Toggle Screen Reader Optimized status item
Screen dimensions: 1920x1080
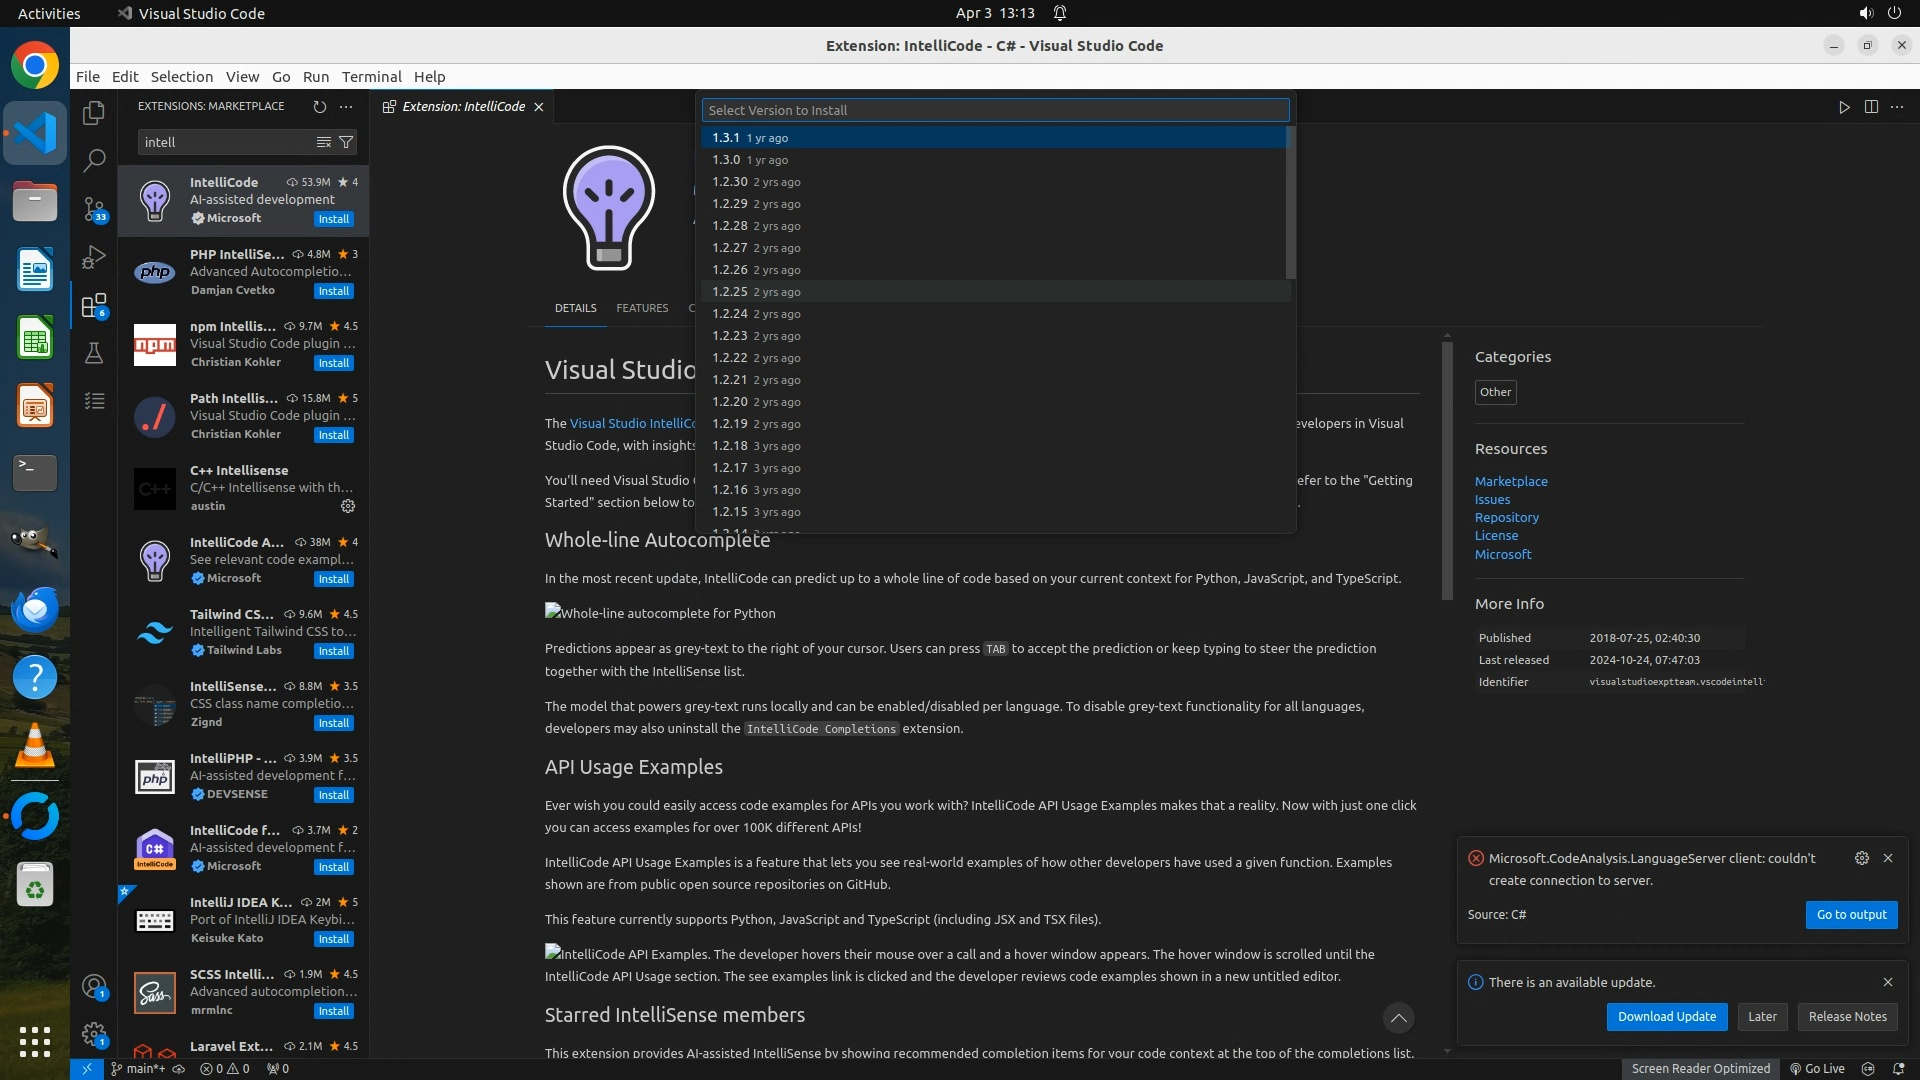click(1700, 1068)
